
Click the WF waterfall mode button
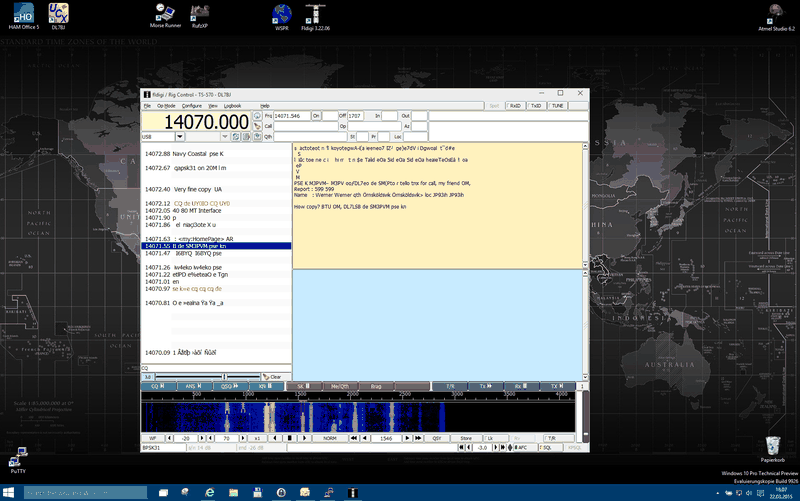(153, 438)
